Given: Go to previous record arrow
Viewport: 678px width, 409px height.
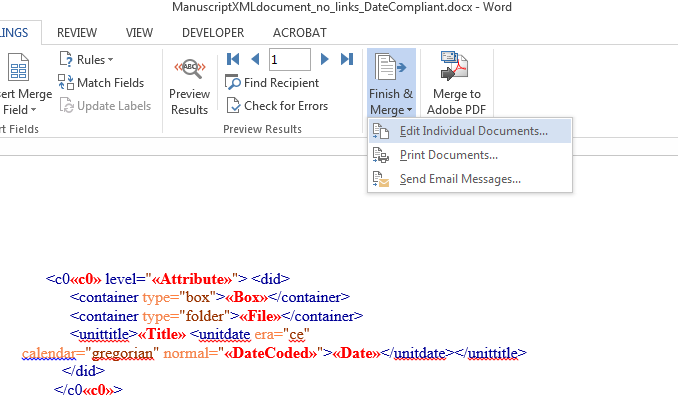Looking at the screenshot, I should point(254,60).
